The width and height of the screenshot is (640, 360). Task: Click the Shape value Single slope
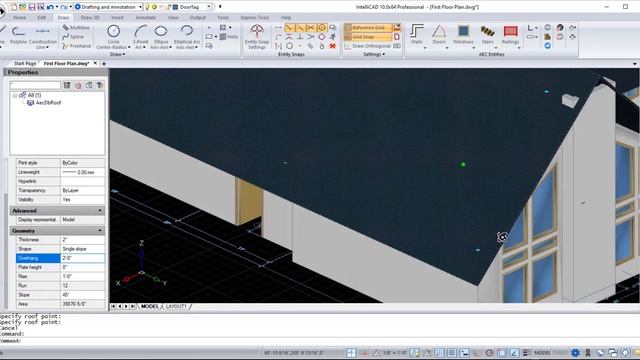pos(83,249)
